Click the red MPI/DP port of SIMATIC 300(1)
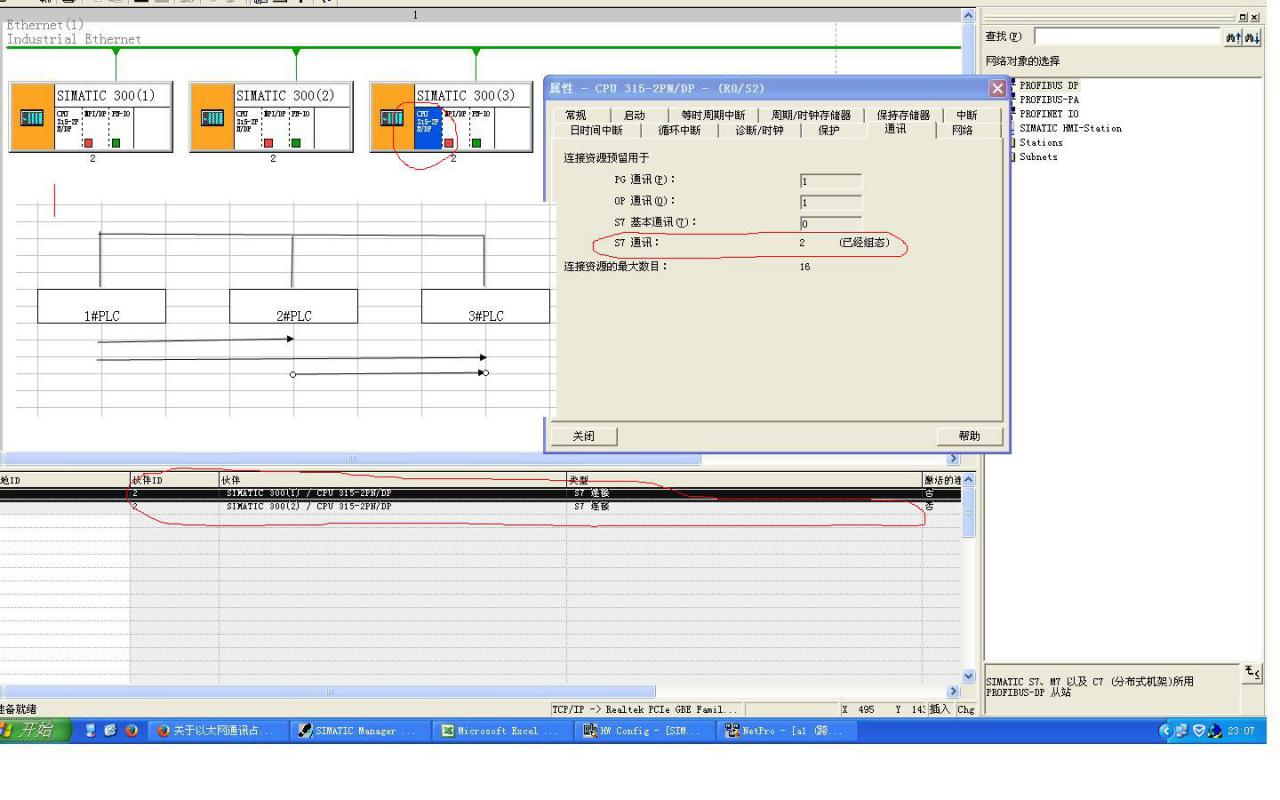1280x800 pixels. [88, 143]
